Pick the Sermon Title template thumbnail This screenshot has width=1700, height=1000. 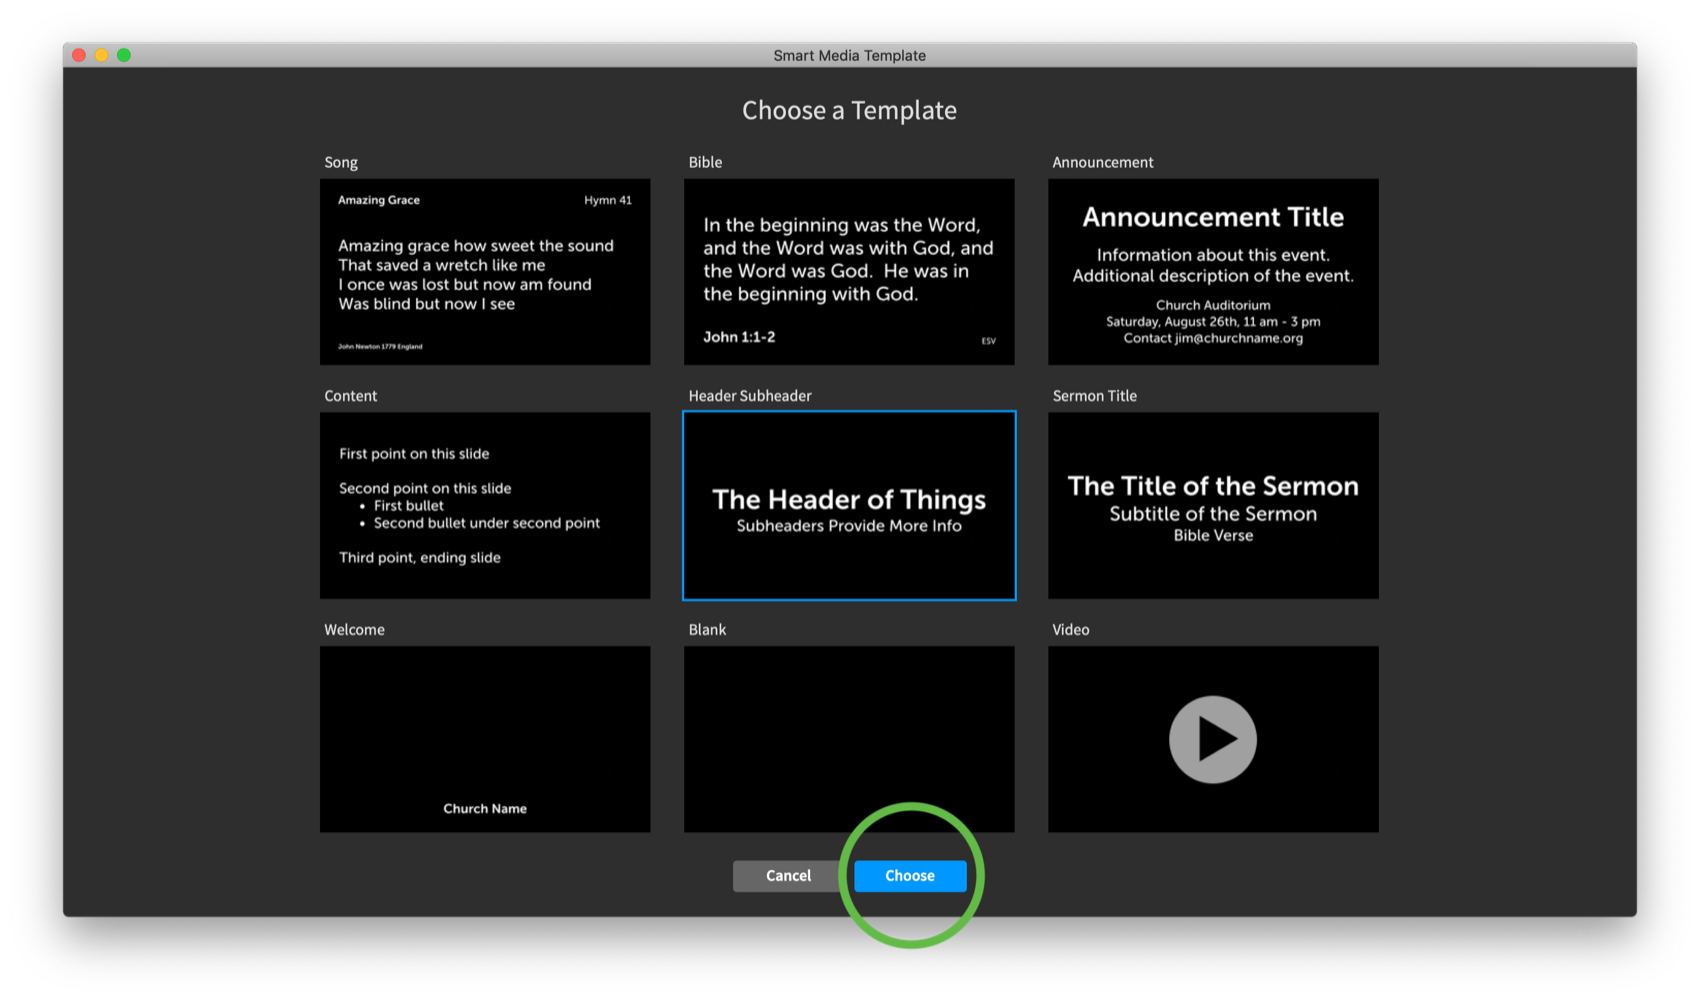pos(1213,506)
